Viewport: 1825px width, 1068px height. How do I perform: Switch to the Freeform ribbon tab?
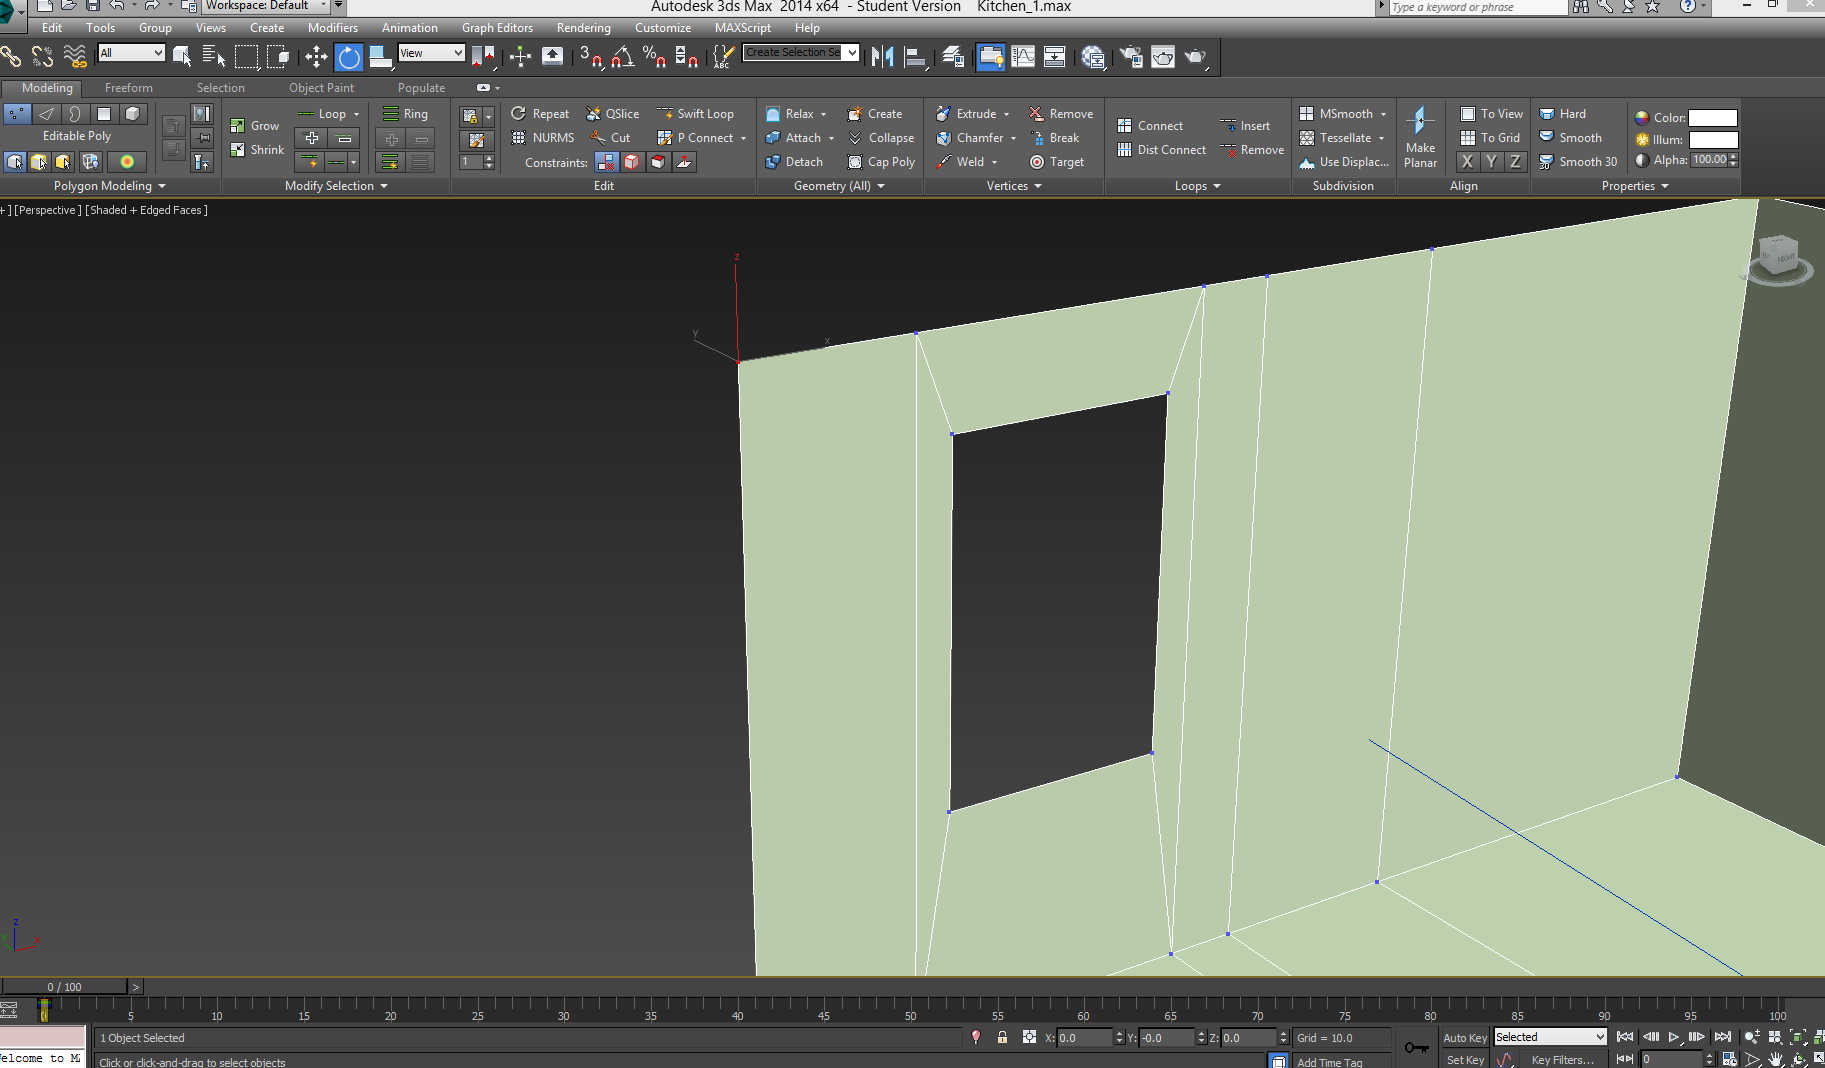pos(128,88)
